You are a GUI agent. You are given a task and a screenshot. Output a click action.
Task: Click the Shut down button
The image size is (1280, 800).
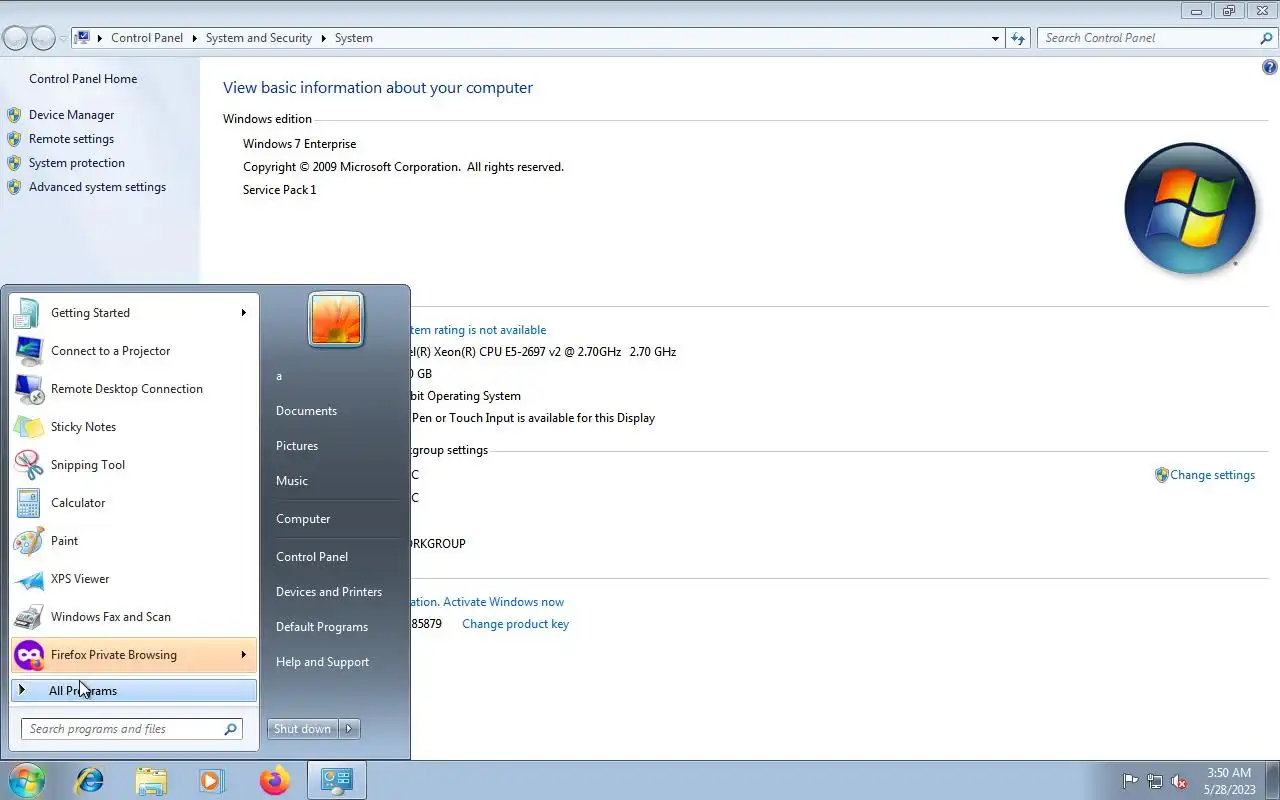[x=303, y=729]
